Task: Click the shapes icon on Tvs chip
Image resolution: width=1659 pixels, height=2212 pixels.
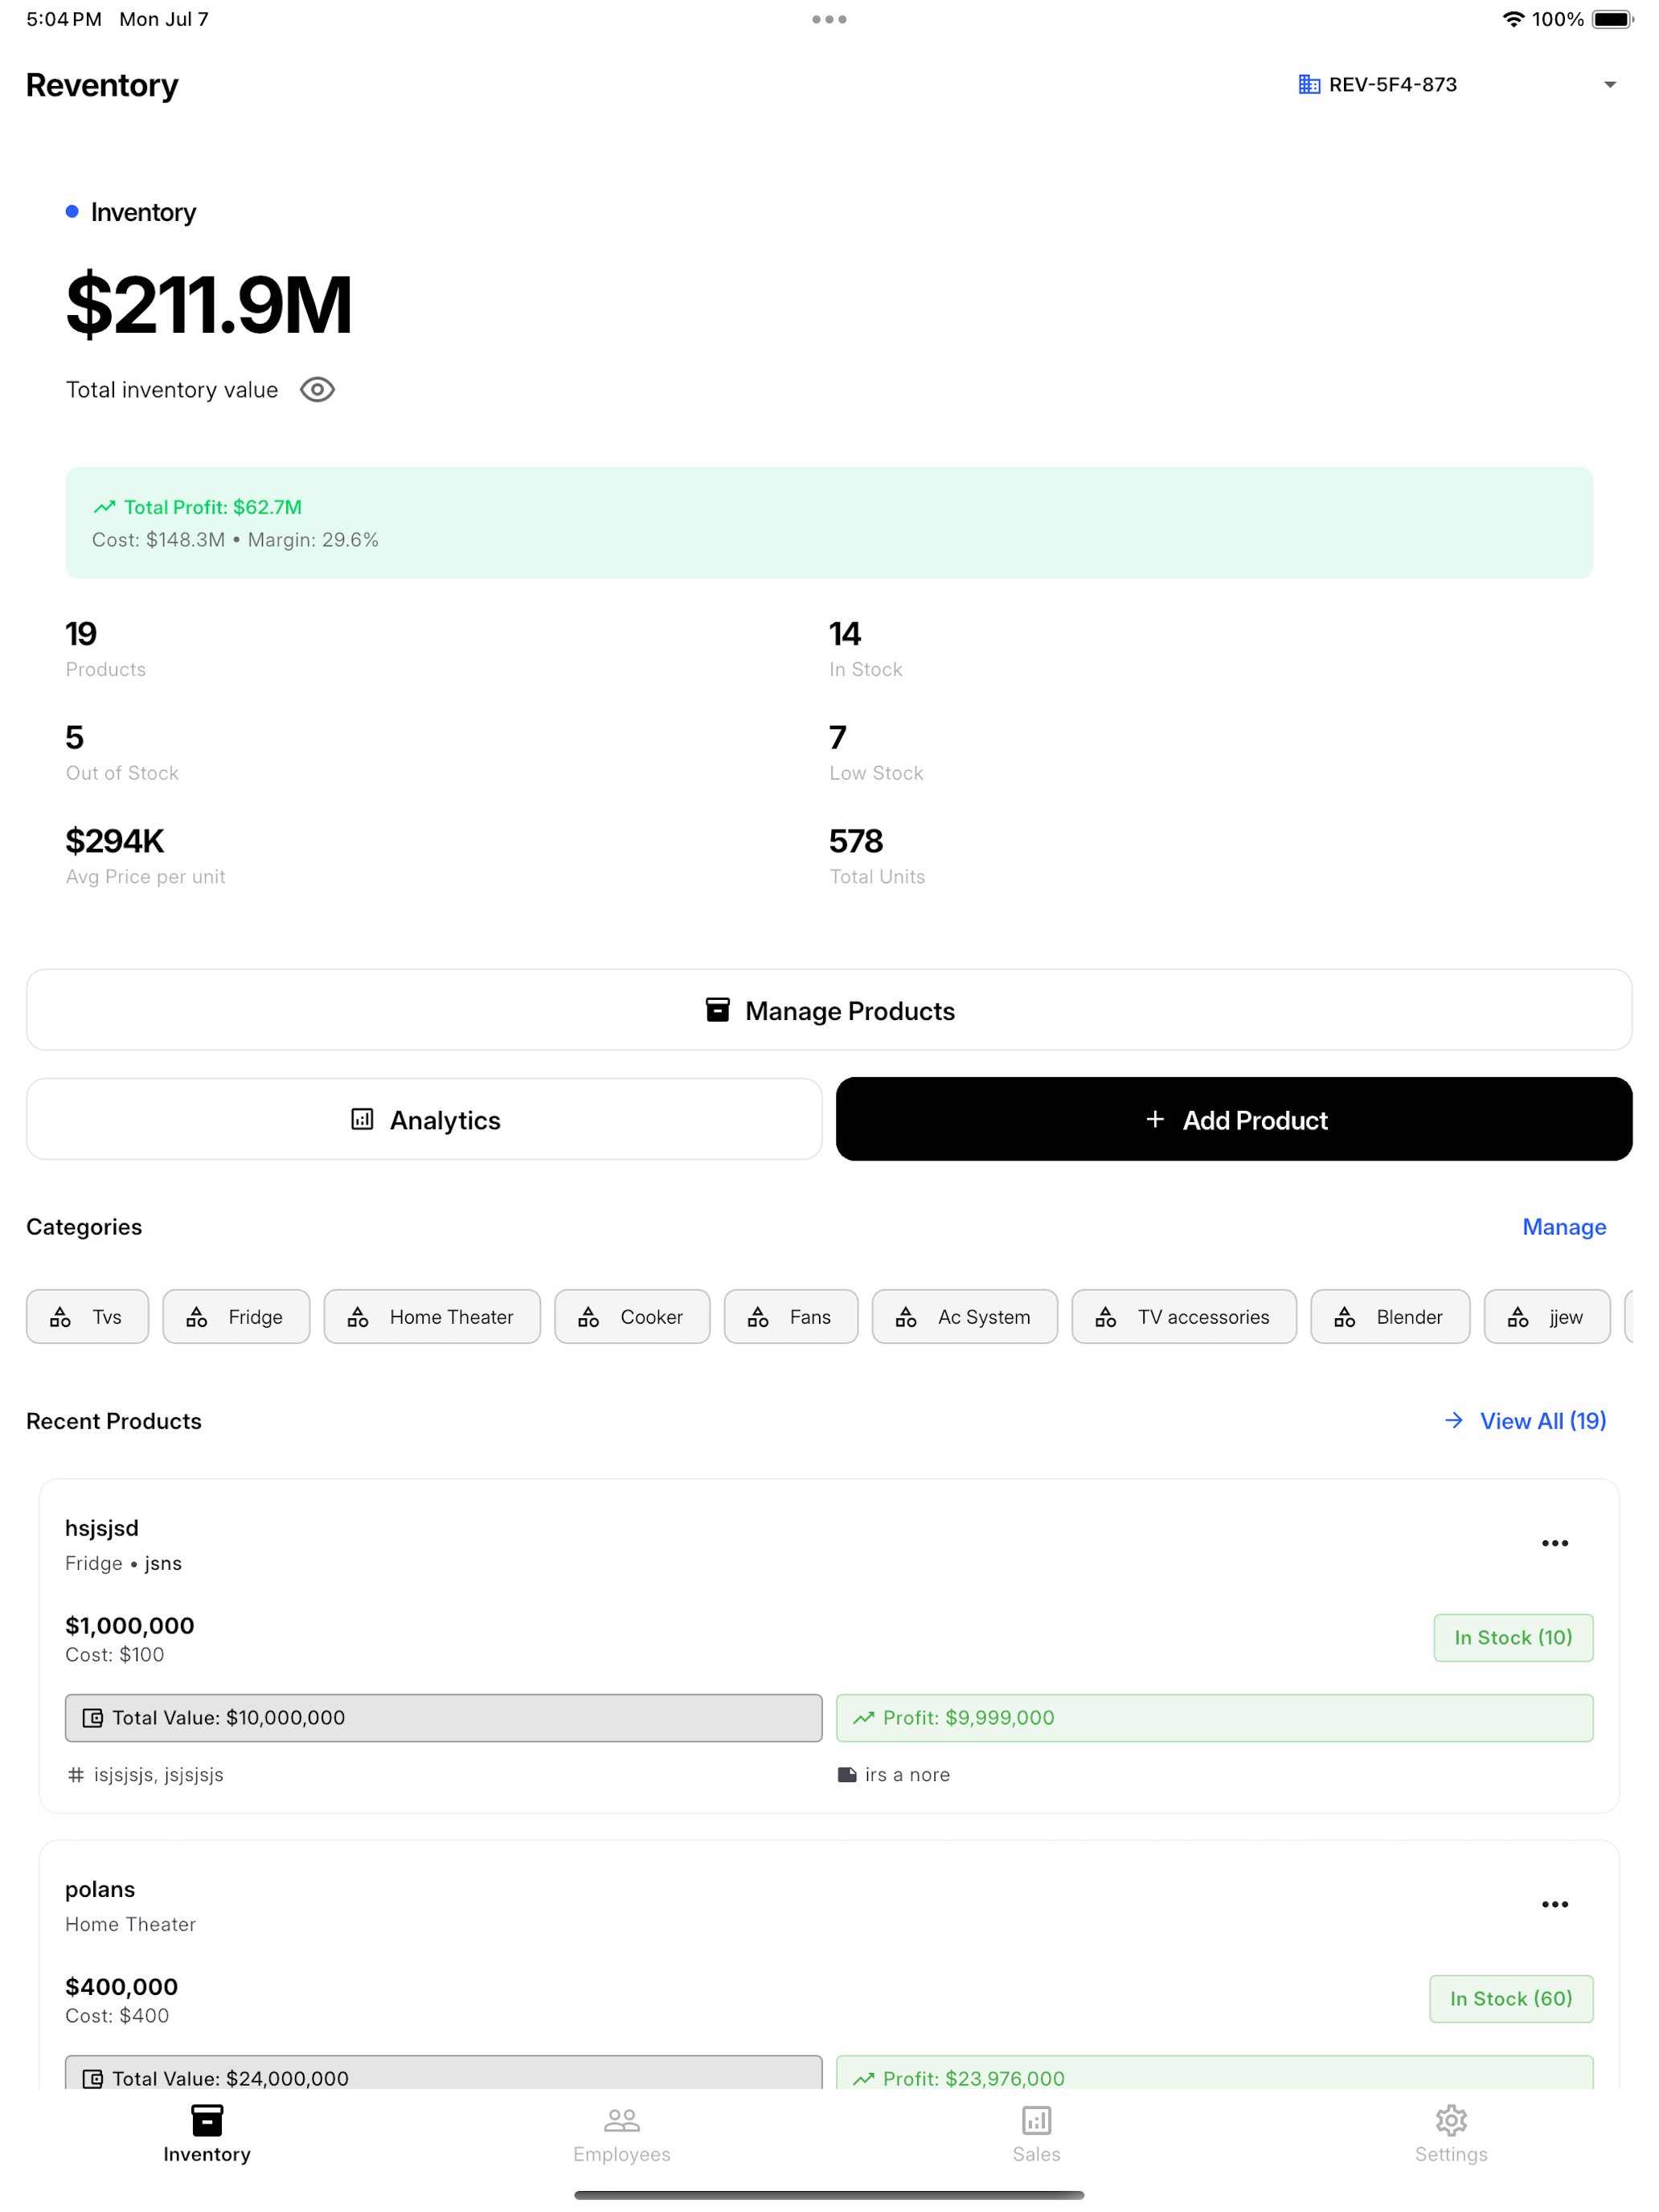Action: 61,1317
